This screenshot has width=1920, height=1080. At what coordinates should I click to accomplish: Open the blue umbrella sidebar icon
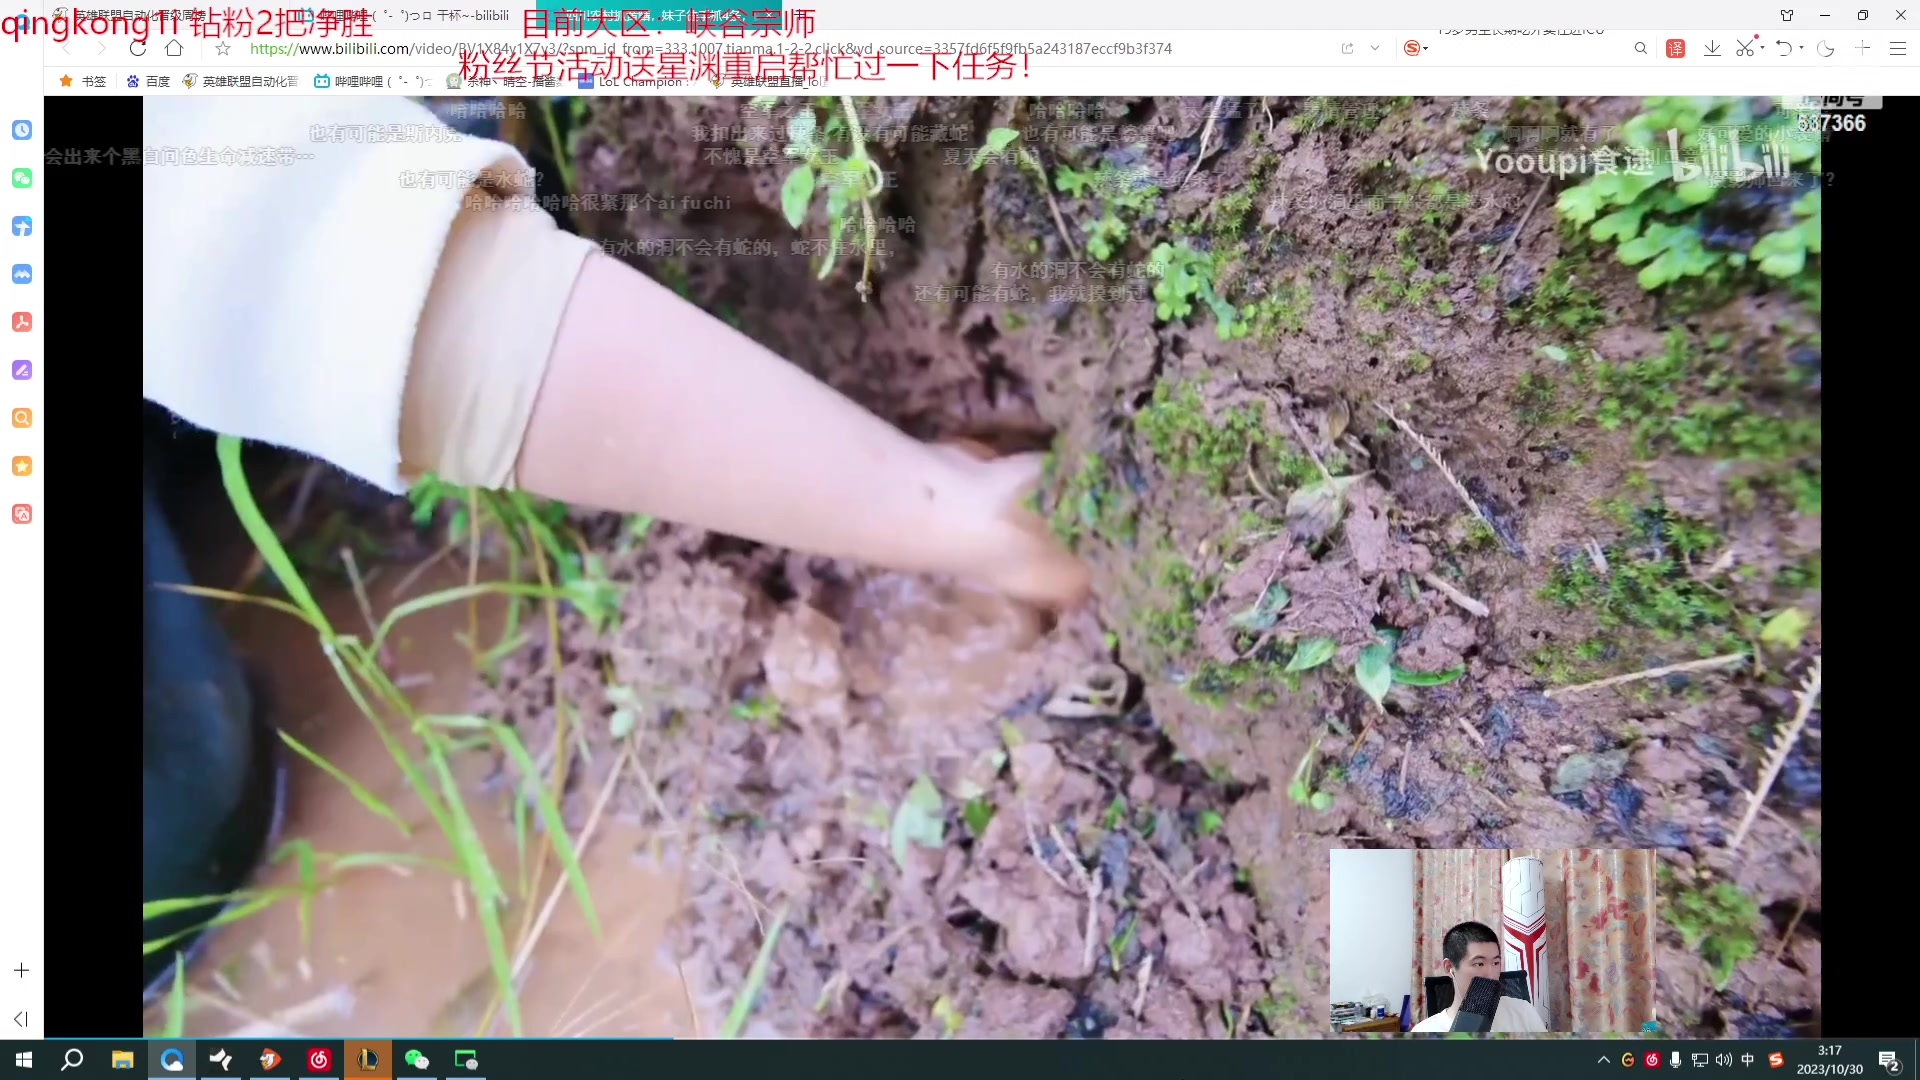(22, 226)
